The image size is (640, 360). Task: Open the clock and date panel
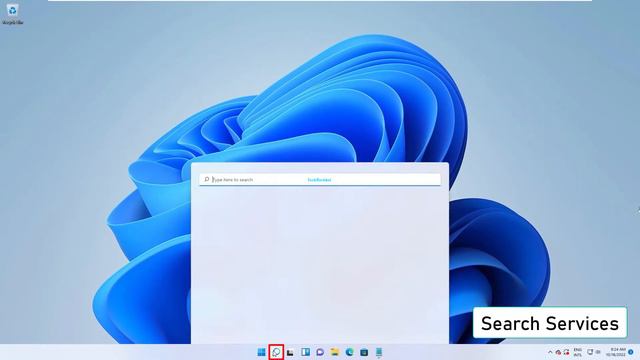(x=617, y=352)
